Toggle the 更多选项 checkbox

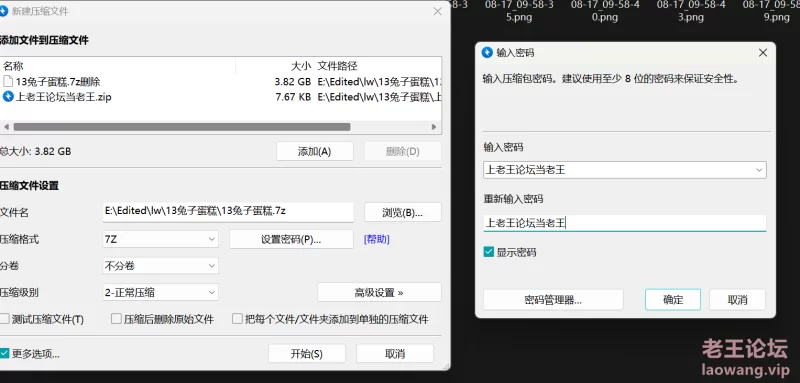(5, 353)
